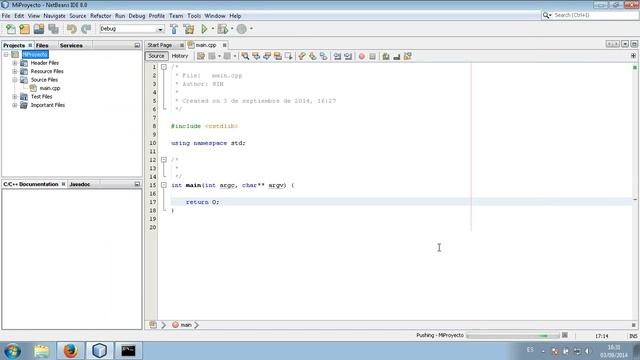Expand the Header Files folder

coord(15,63)
